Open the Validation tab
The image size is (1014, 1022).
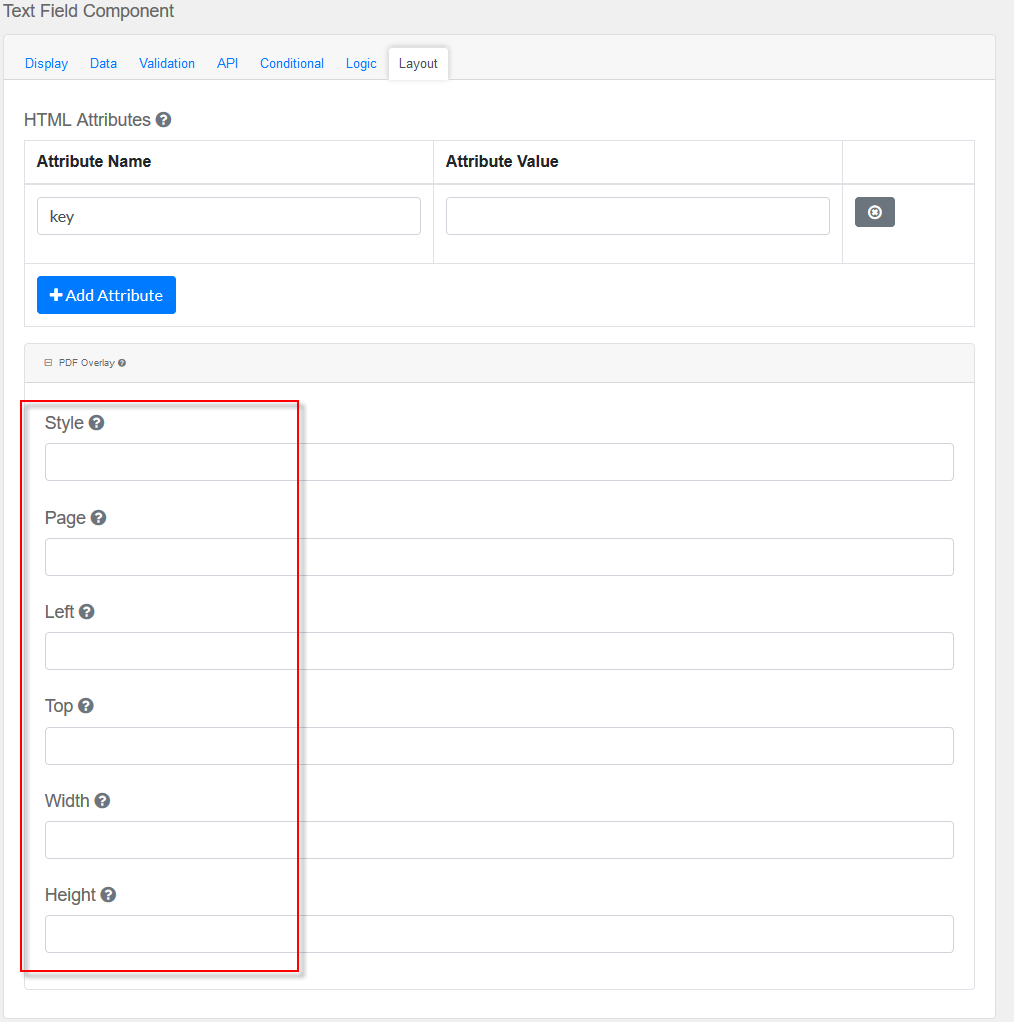(167, 63)
